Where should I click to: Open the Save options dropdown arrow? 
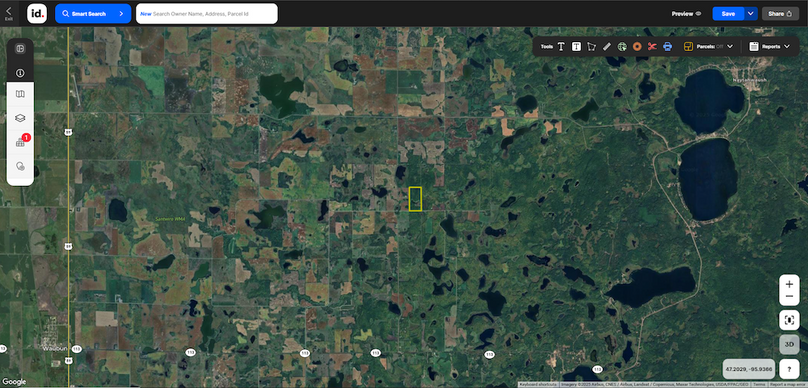pos(751,14)
